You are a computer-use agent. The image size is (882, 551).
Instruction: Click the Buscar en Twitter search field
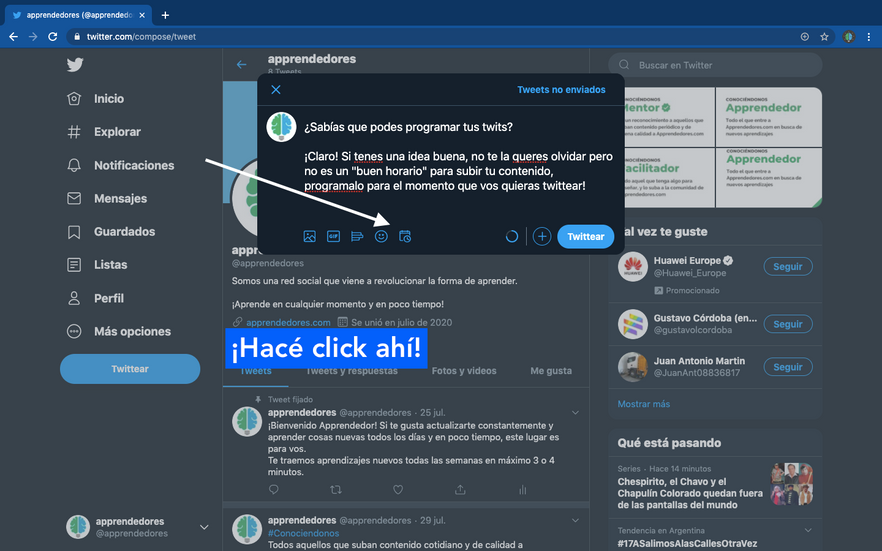click(715, 65)
